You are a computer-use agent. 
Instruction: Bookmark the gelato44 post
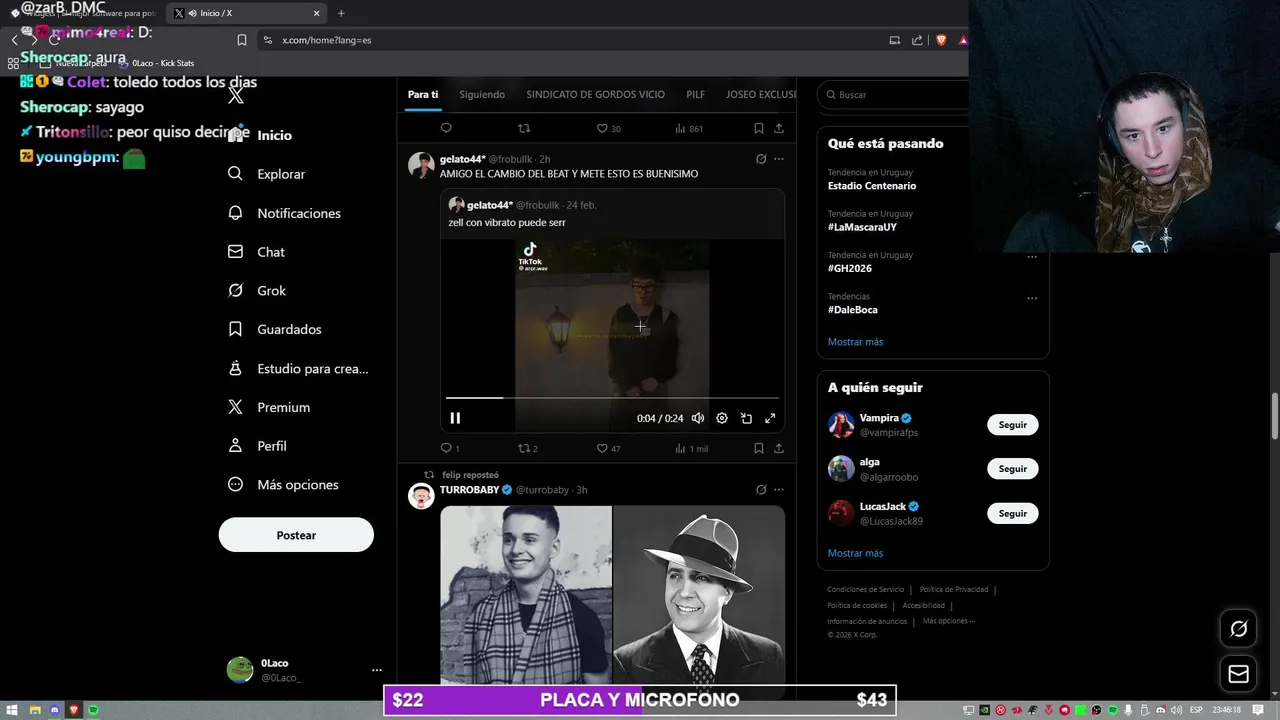[759, 448]
